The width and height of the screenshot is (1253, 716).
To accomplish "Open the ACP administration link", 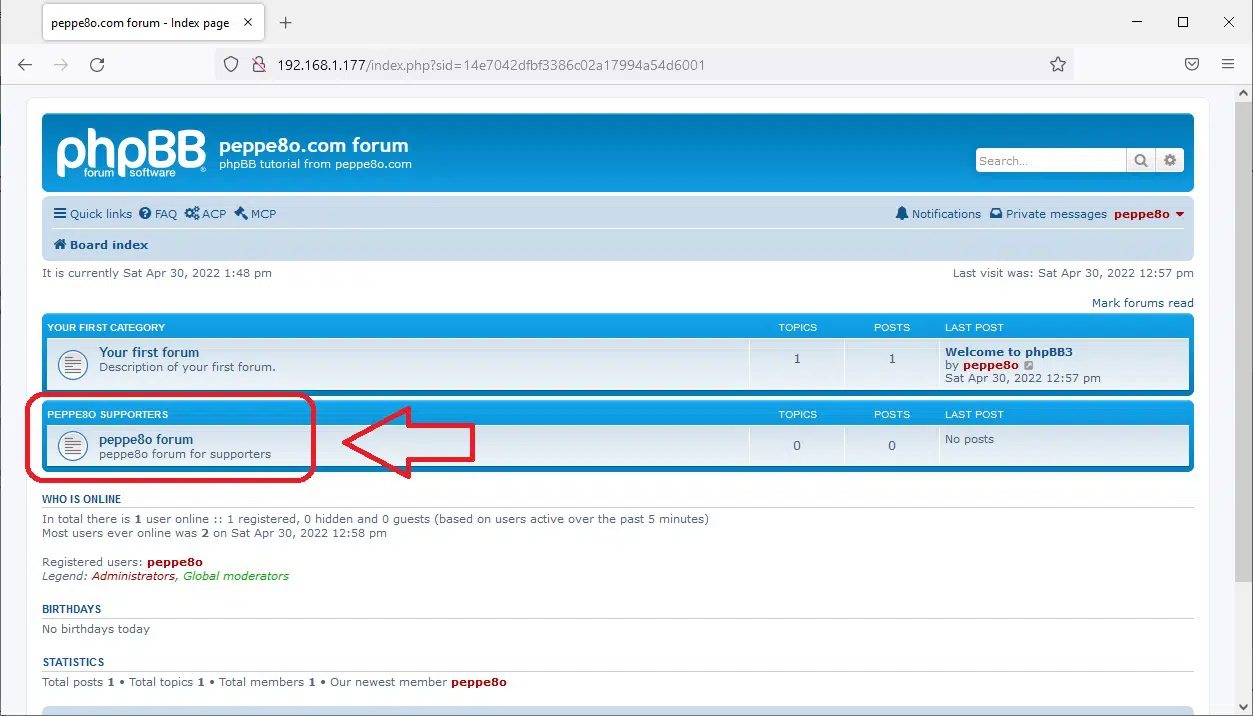I will click(206, 214).
